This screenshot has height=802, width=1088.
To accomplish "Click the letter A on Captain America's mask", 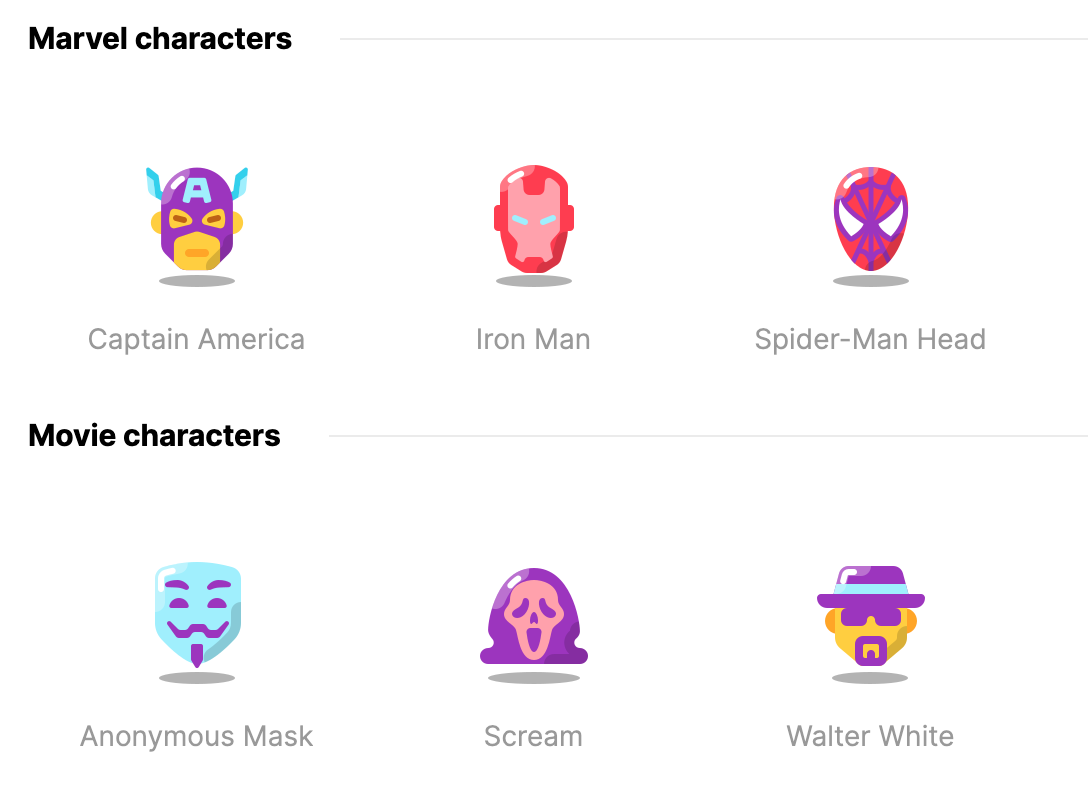I will point(199,187).
